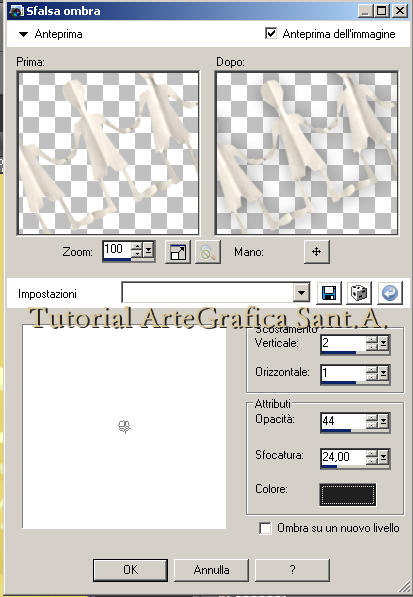The width and height of the screenshot is (413, 597).
Task: Click the Mano pan navigation icon
Action: pos(317,251)
